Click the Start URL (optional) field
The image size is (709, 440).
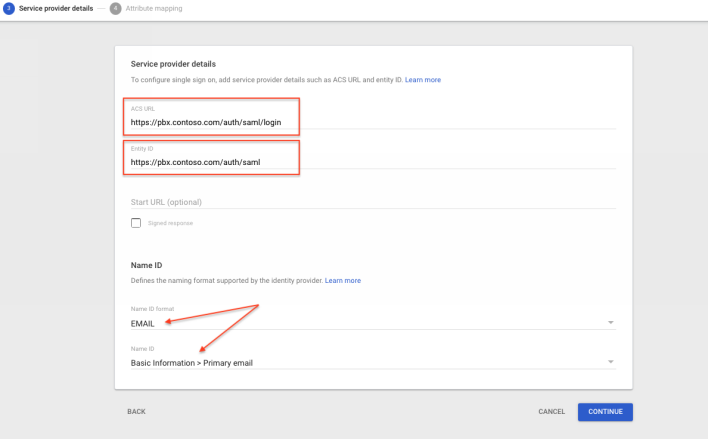point(370,201)
